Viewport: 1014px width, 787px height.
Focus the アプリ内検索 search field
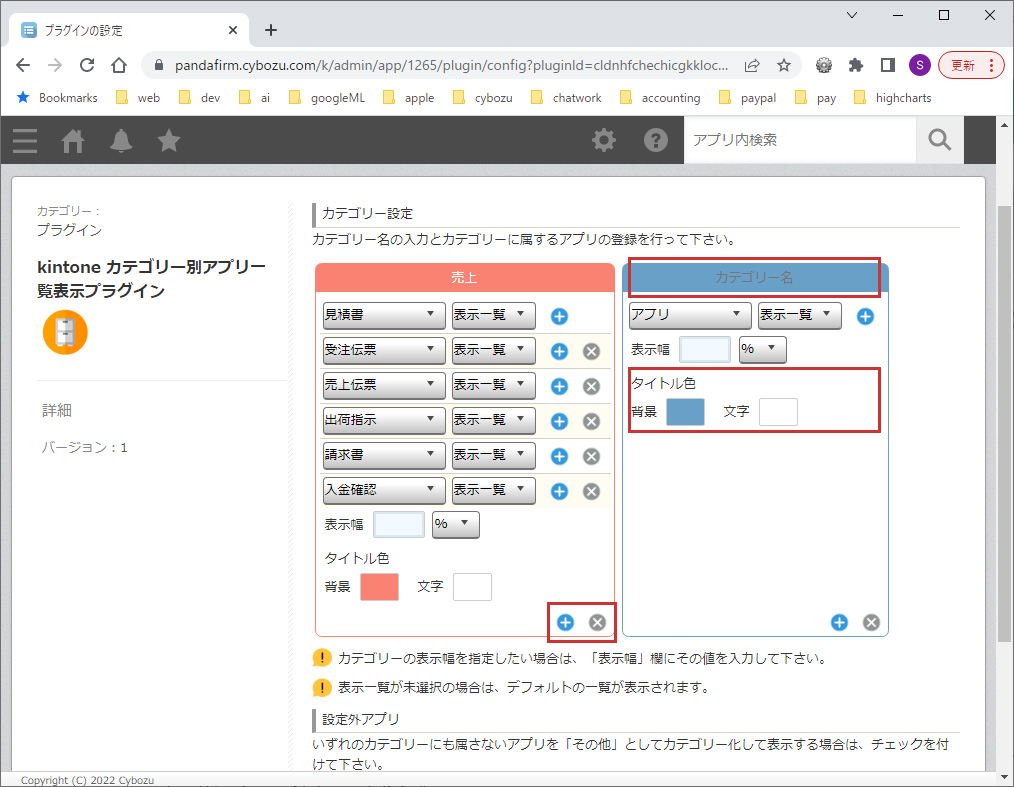pyautogui.click(x=800, y=140)
